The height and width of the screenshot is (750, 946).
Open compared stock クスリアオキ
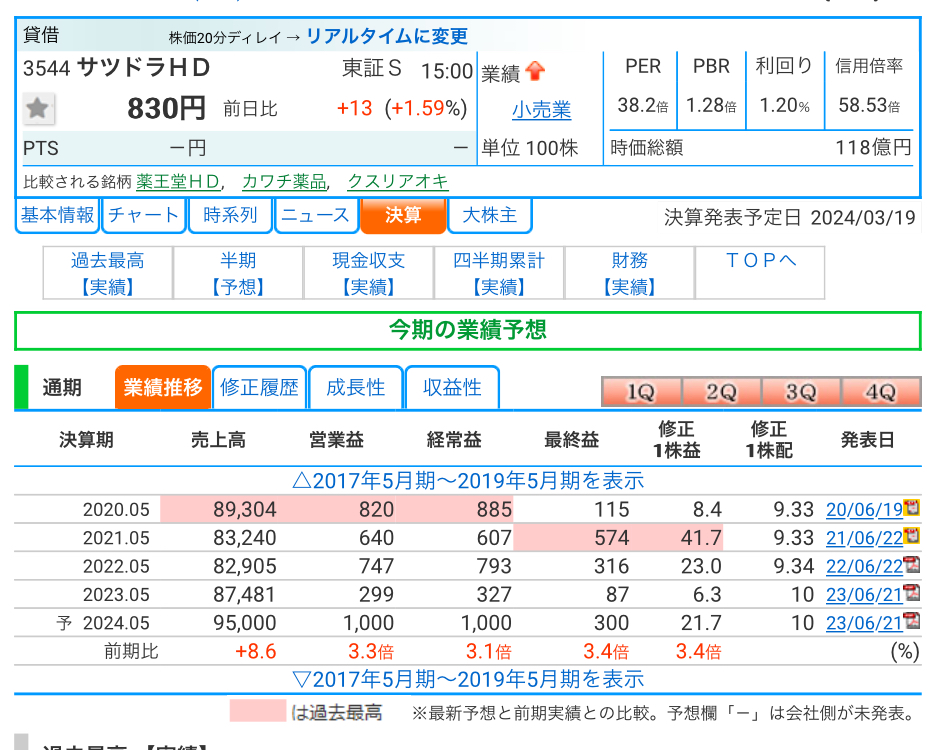[x=398, y=182]
